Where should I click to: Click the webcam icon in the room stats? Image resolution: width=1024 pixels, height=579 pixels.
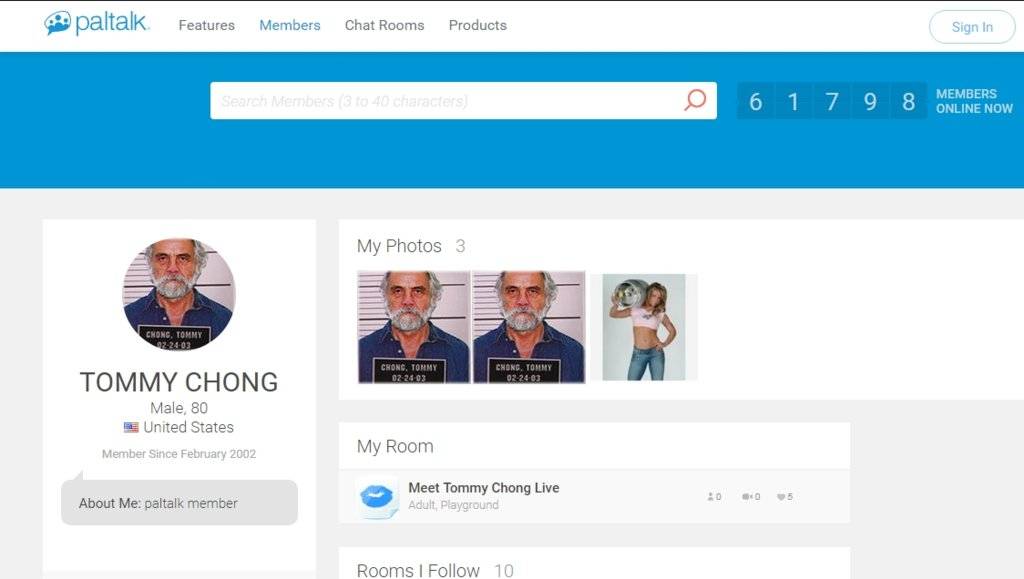click(746, 495)
